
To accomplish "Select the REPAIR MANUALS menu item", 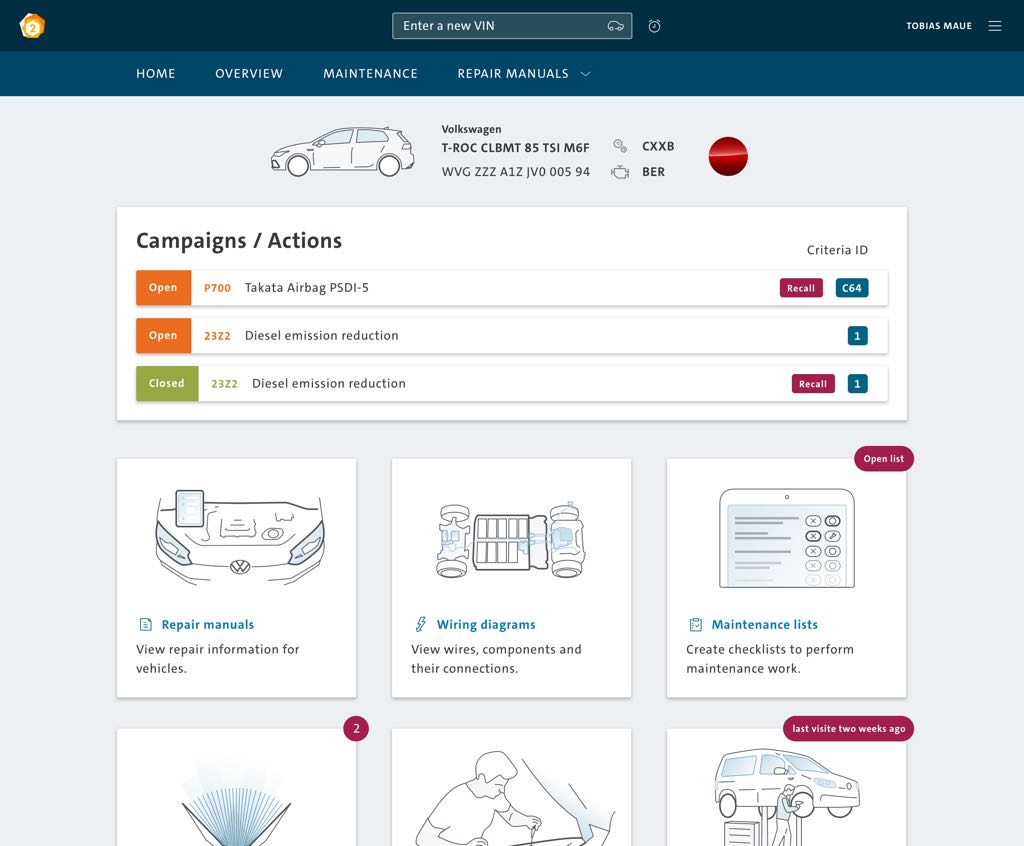I will (513, 74).
